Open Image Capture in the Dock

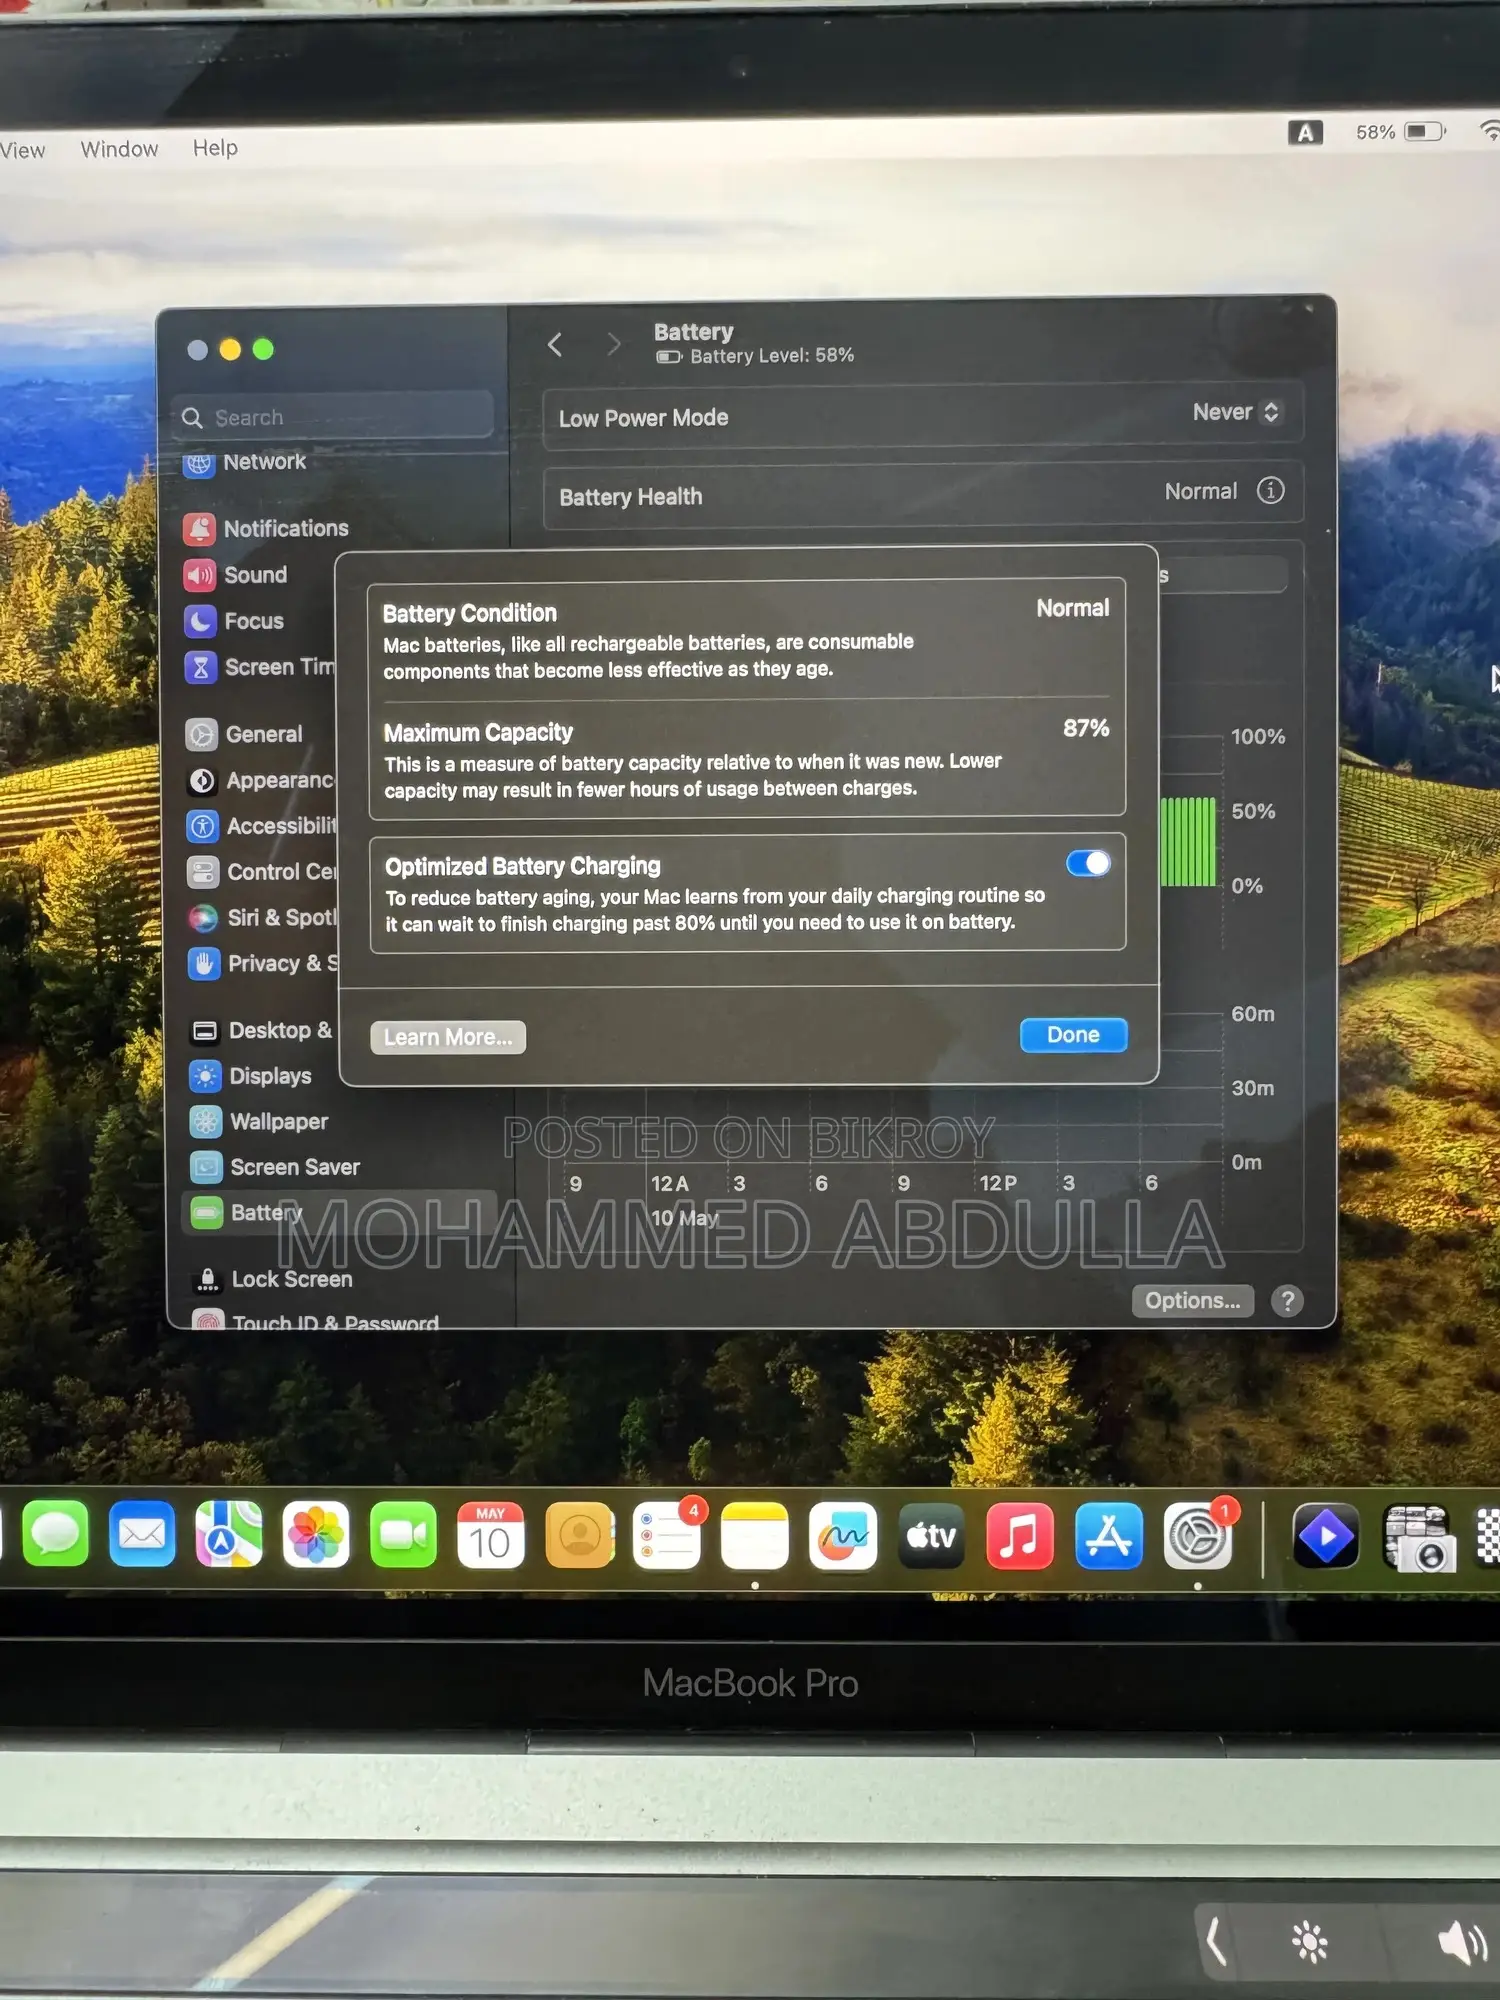click(x=1418, y=1537)
